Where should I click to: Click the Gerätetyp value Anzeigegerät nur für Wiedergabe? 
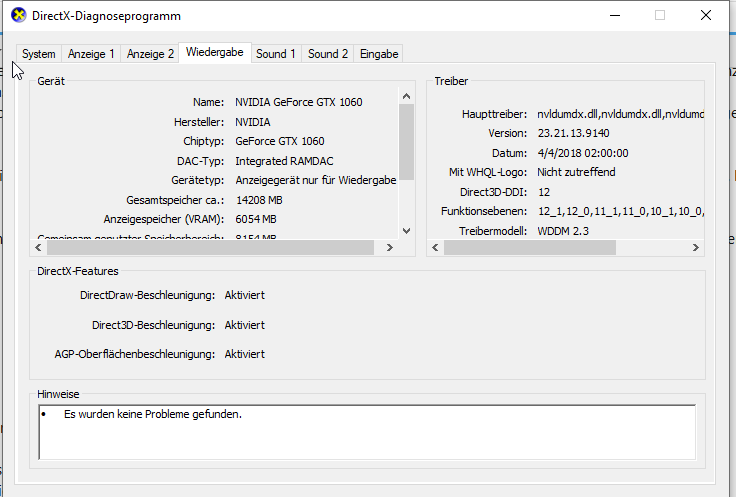point(316,180)
